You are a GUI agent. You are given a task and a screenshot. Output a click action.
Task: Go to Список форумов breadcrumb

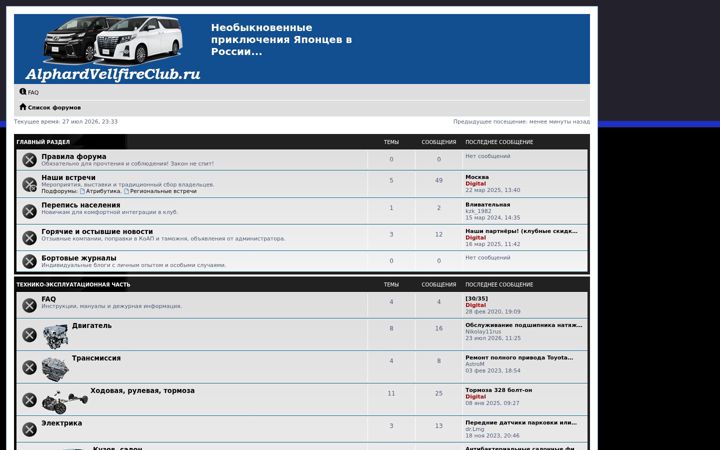pos(54,107)
